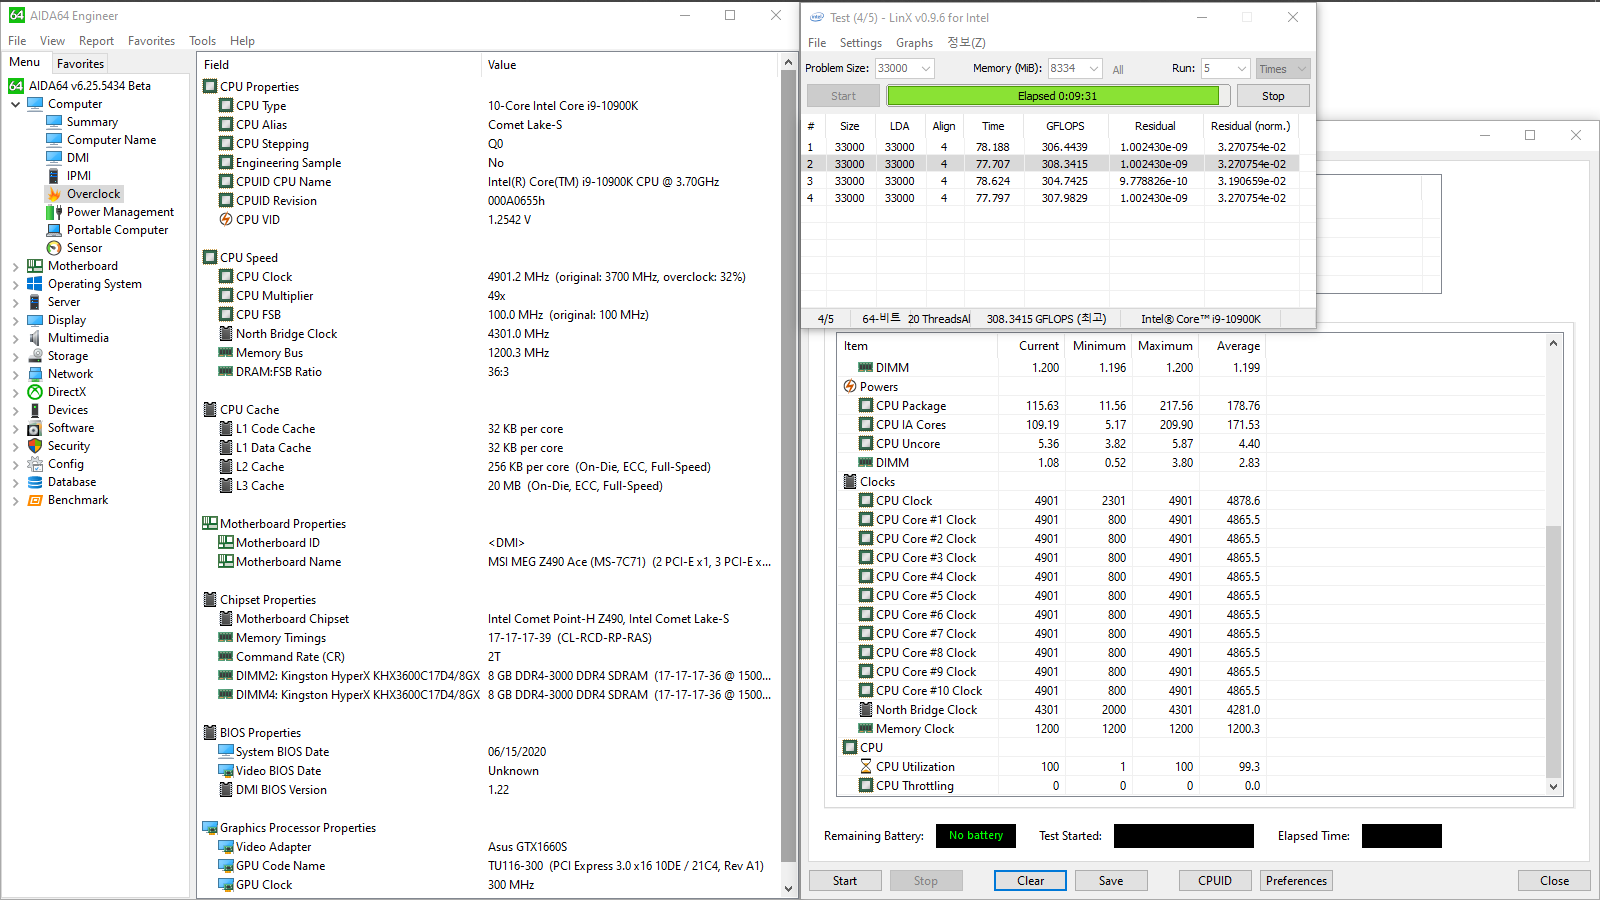This screenshot has height=900, width=1600.
Task: Click the Value column header in AIDA64
Action: tap(630, 65)
